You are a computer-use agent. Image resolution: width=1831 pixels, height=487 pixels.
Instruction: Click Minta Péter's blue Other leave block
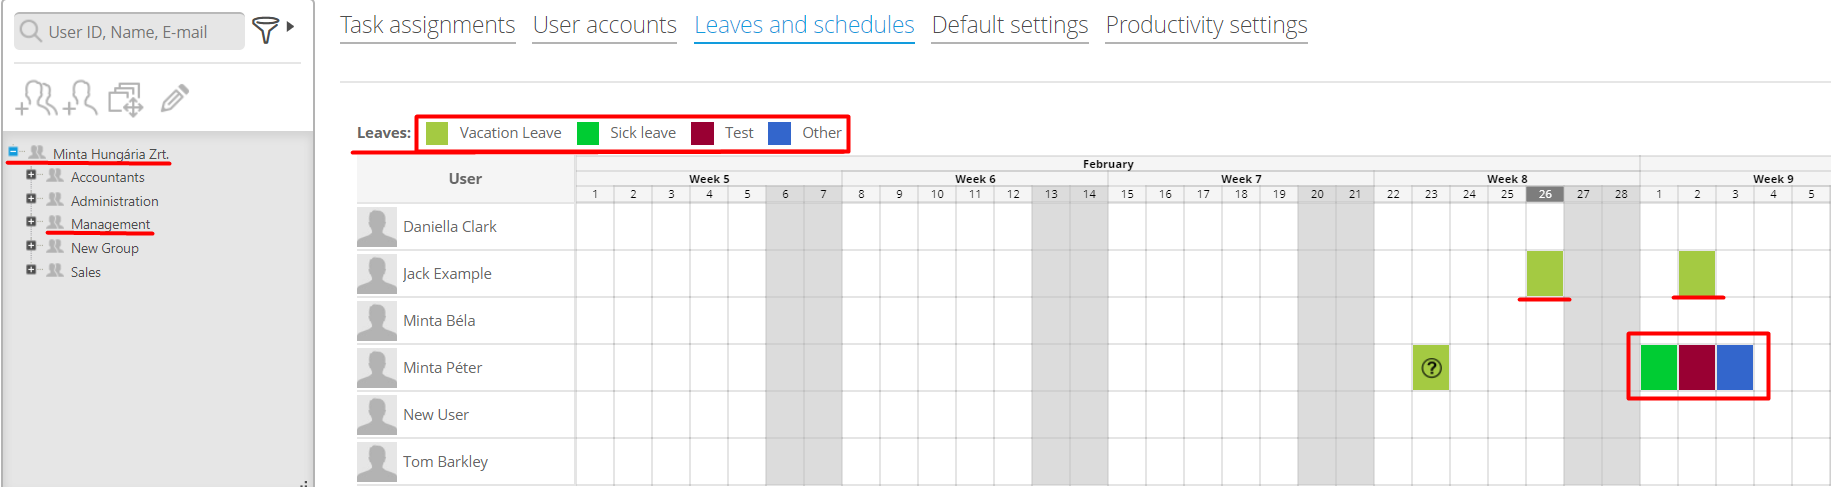click(1735, 367)
